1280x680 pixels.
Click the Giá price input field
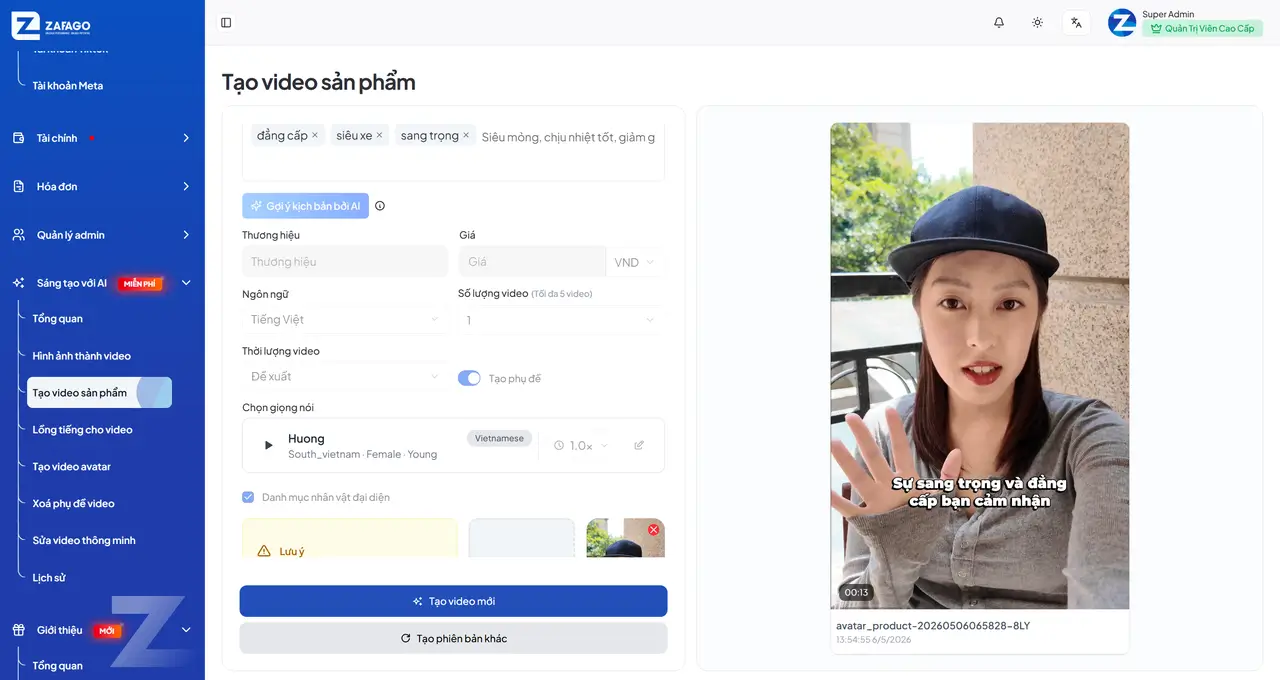(532, 262)
